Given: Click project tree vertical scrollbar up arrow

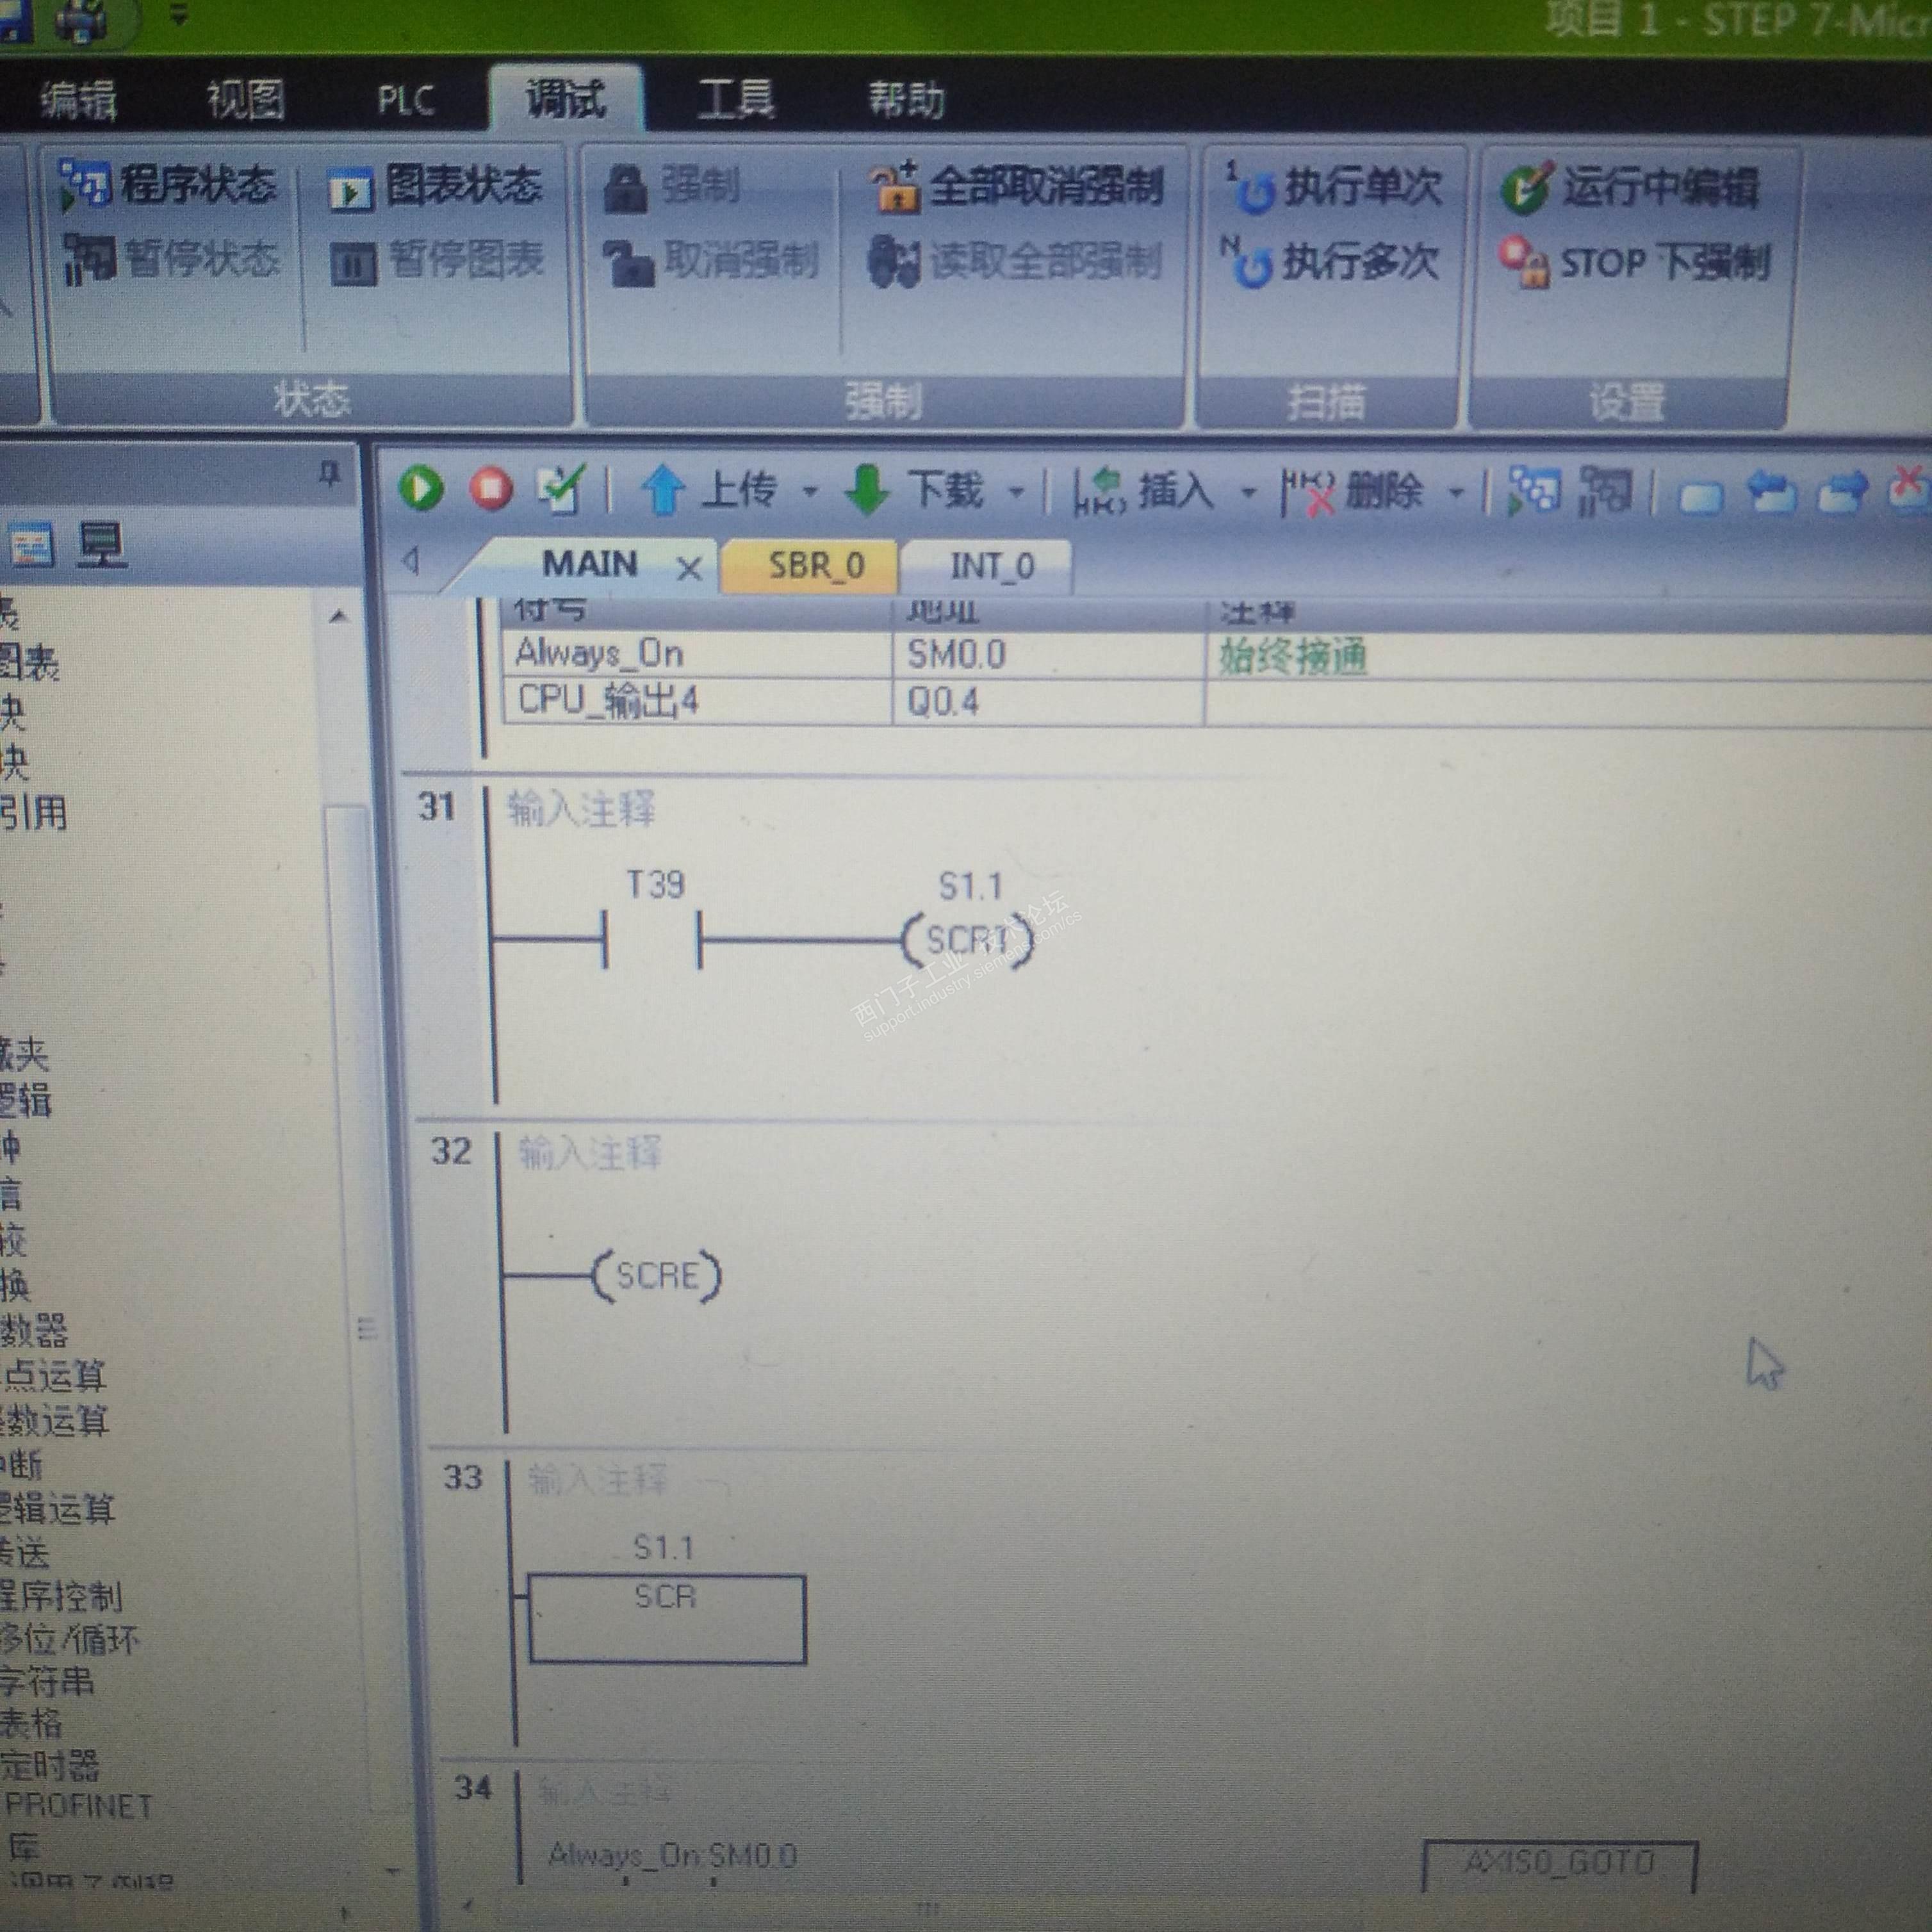Looking at the screenshot, I should point(338,617).
